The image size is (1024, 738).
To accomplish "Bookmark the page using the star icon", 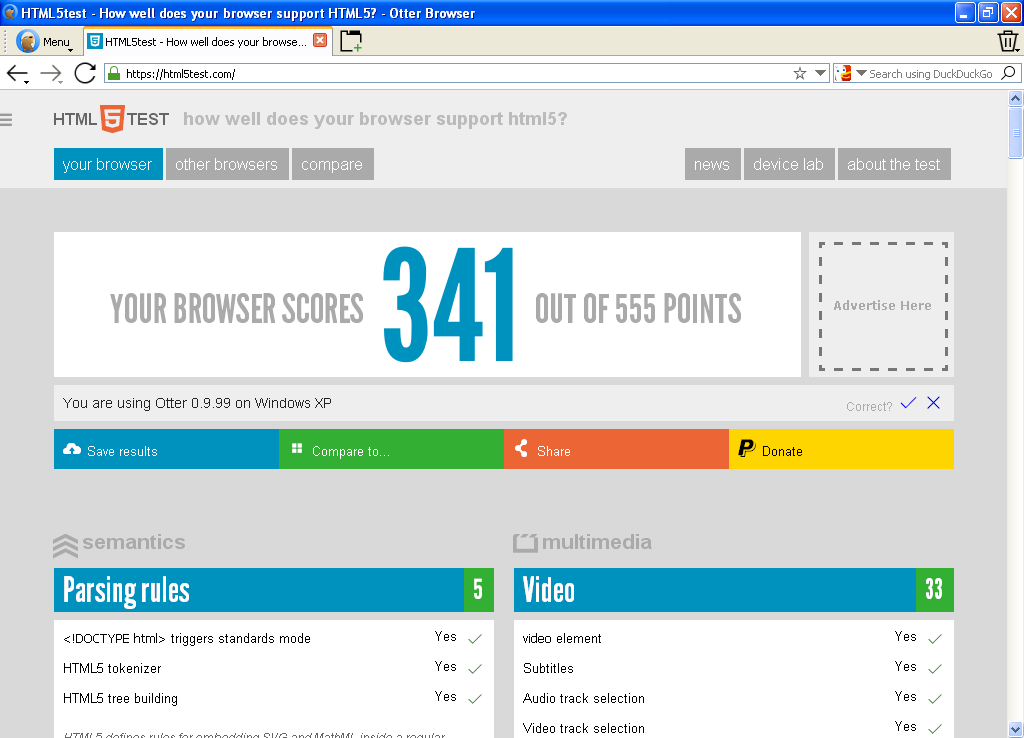I will point(798,72).
